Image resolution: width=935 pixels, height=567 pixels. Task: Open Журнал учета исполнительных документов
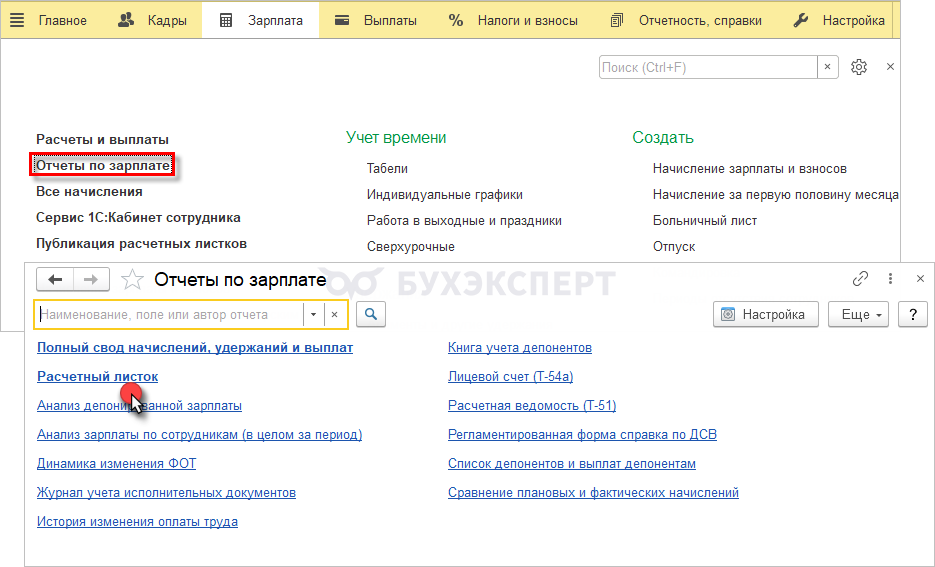pos(166,492)
